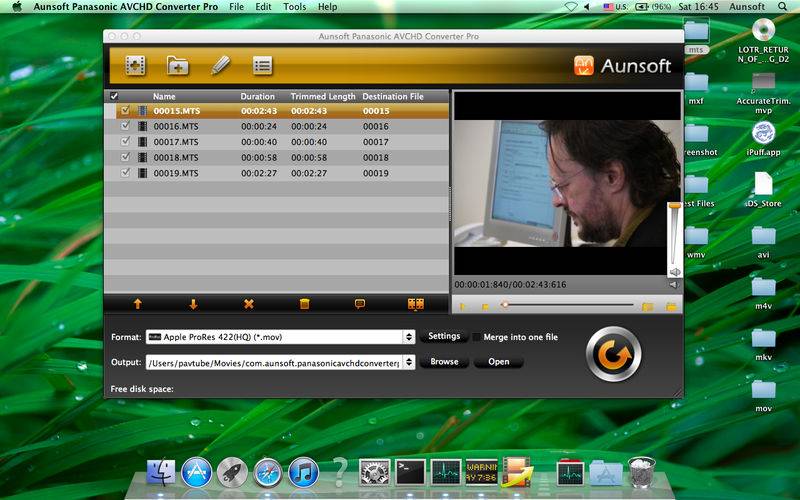Click the Destination File column header

pyautogui.click(x=393, y=96)
